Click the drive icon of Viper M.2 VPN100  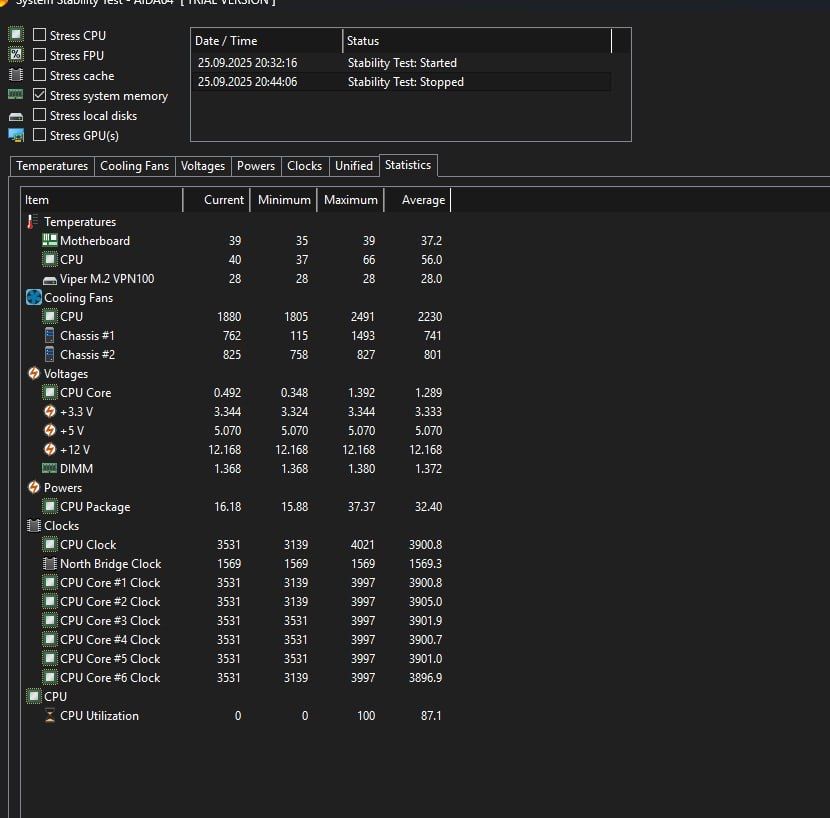50,280
